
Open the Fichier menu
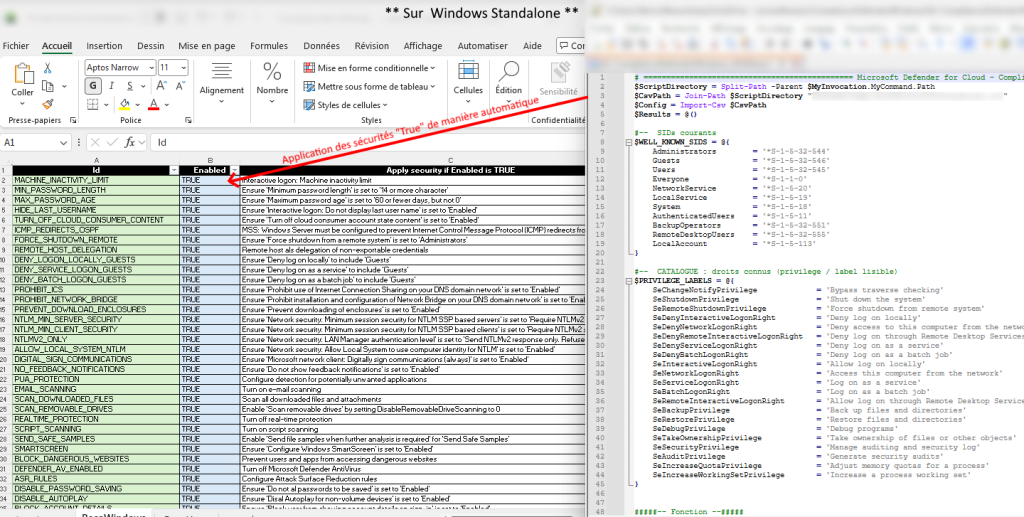tap(16, 46)
